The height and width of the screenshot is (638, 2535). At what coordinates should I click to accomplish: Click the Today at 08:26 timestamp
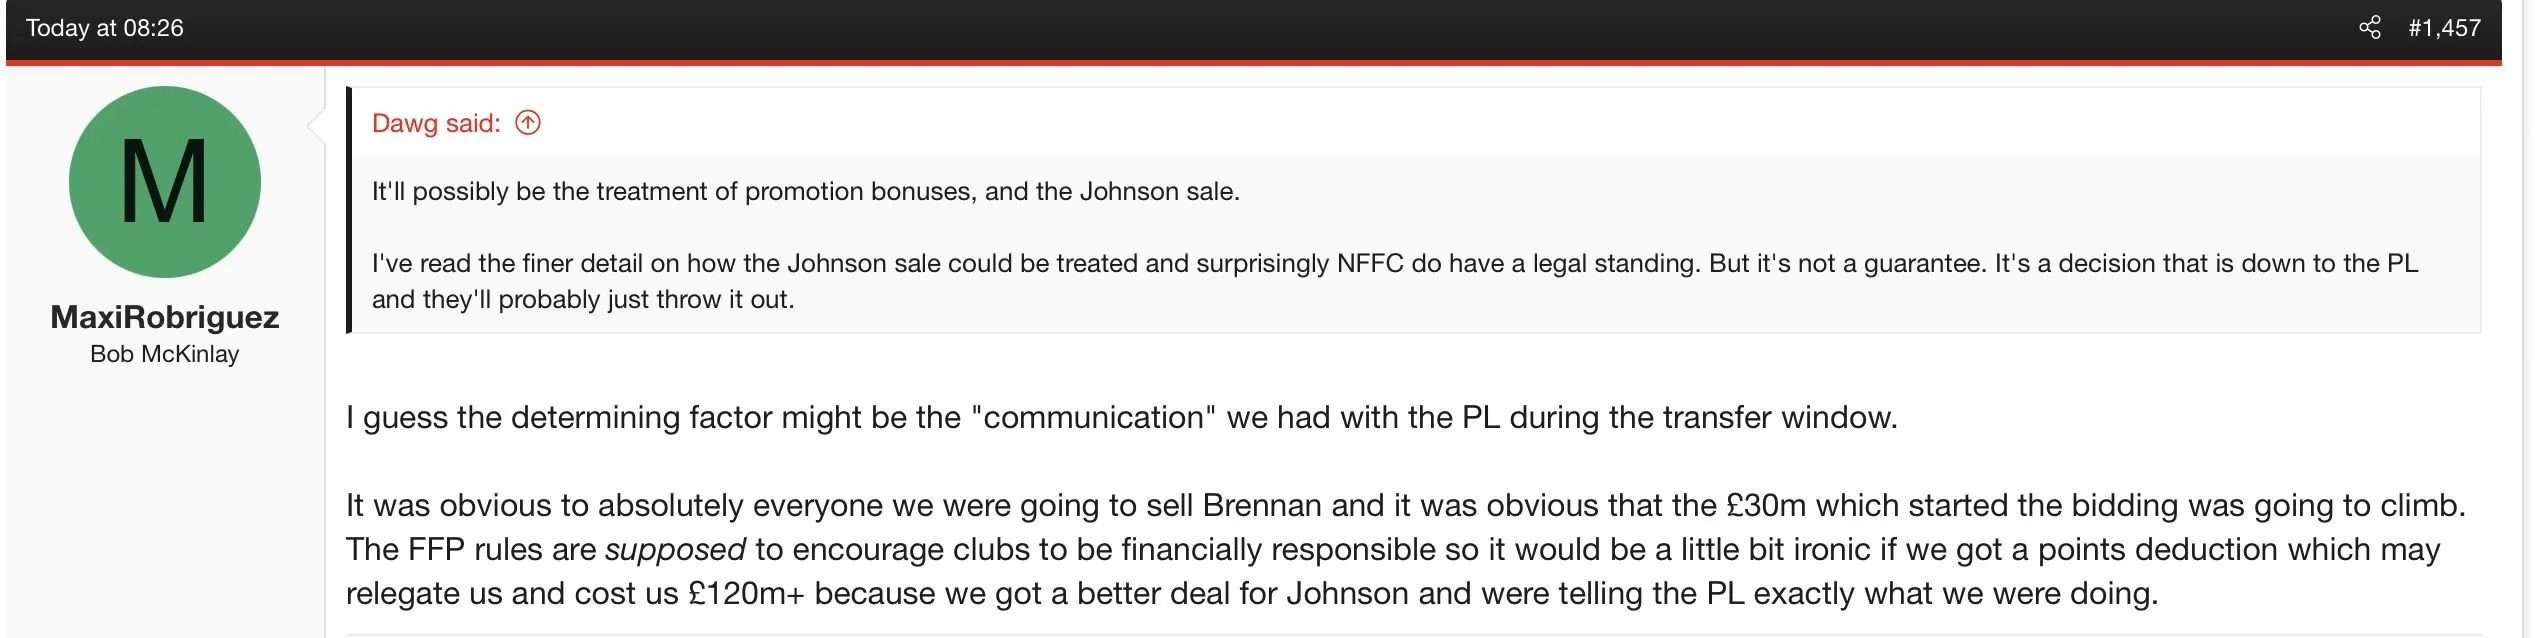105,28
